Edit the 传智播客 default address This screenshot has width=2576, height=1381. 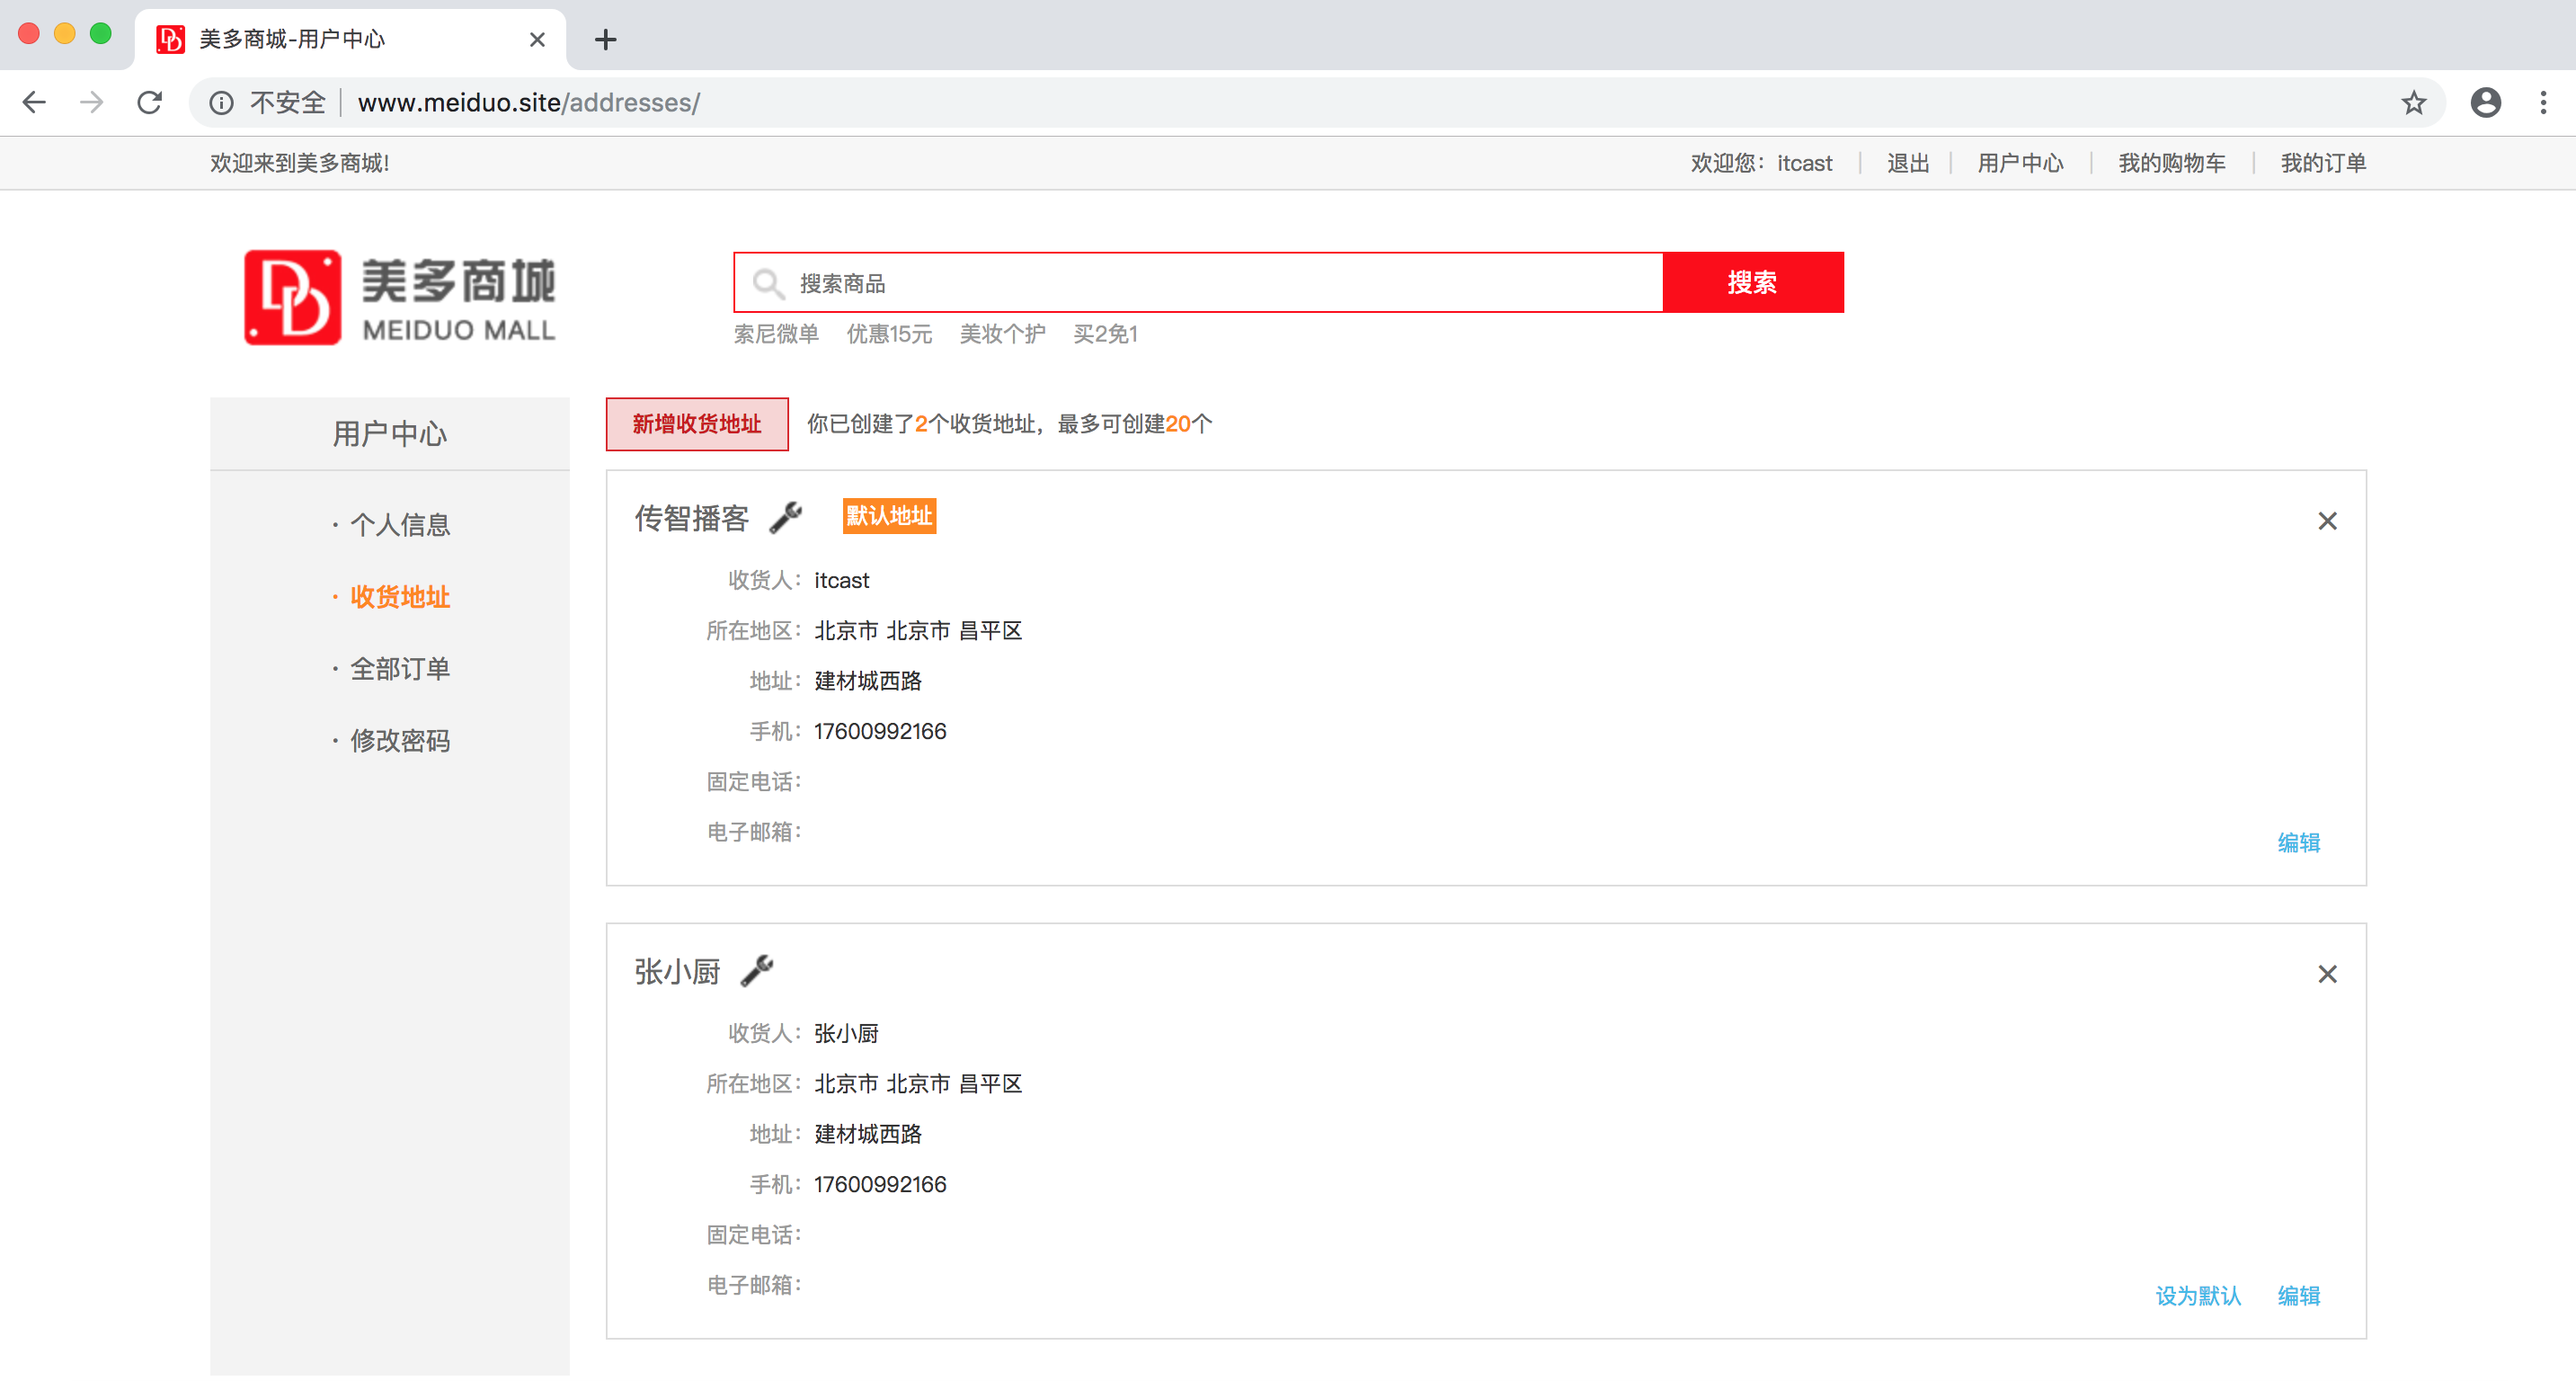coord(2298,843)
